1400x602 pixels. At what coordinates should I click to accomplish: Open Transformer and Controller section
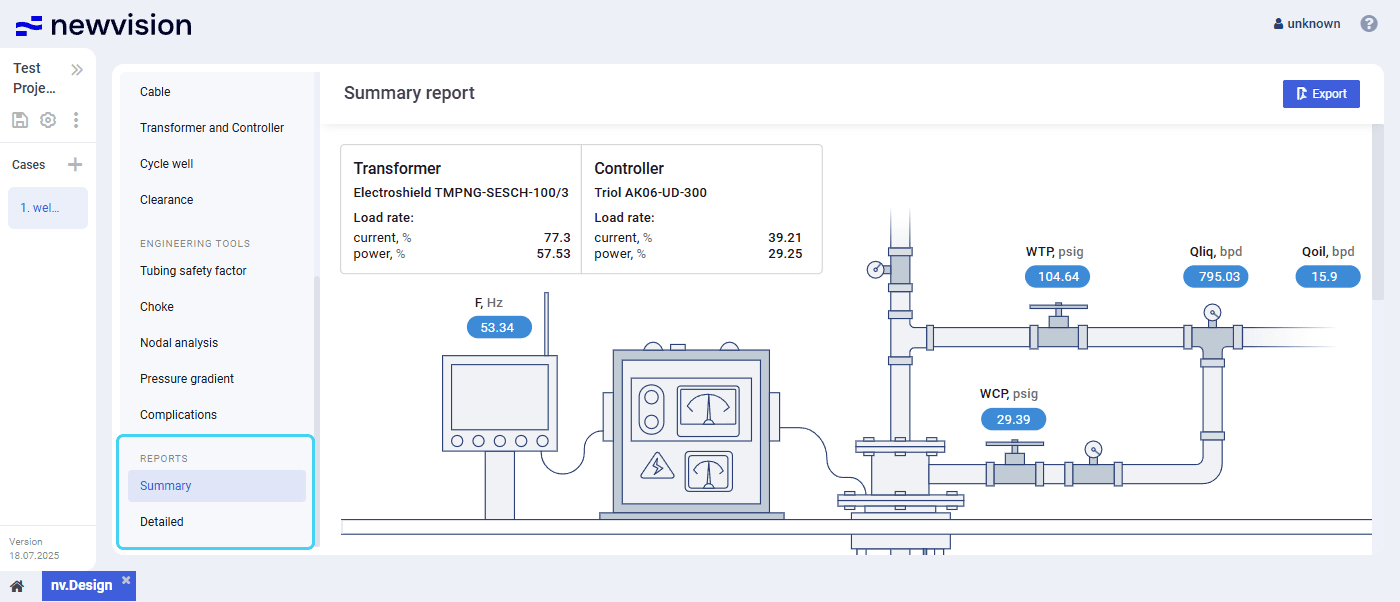[x=212, y=128]
